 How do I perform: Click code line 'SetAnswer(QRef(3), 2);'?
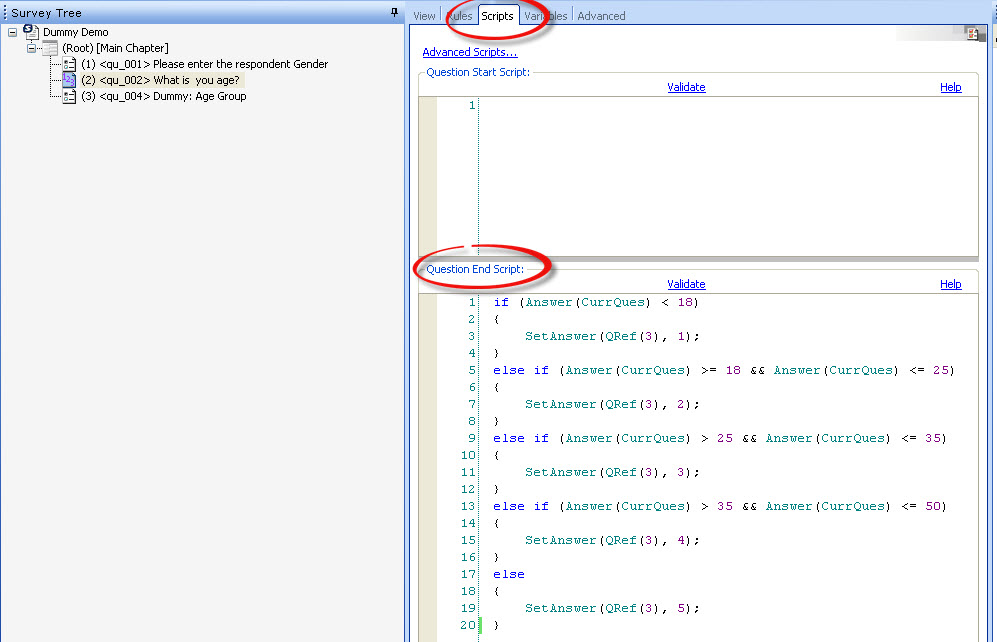[612, 404]
